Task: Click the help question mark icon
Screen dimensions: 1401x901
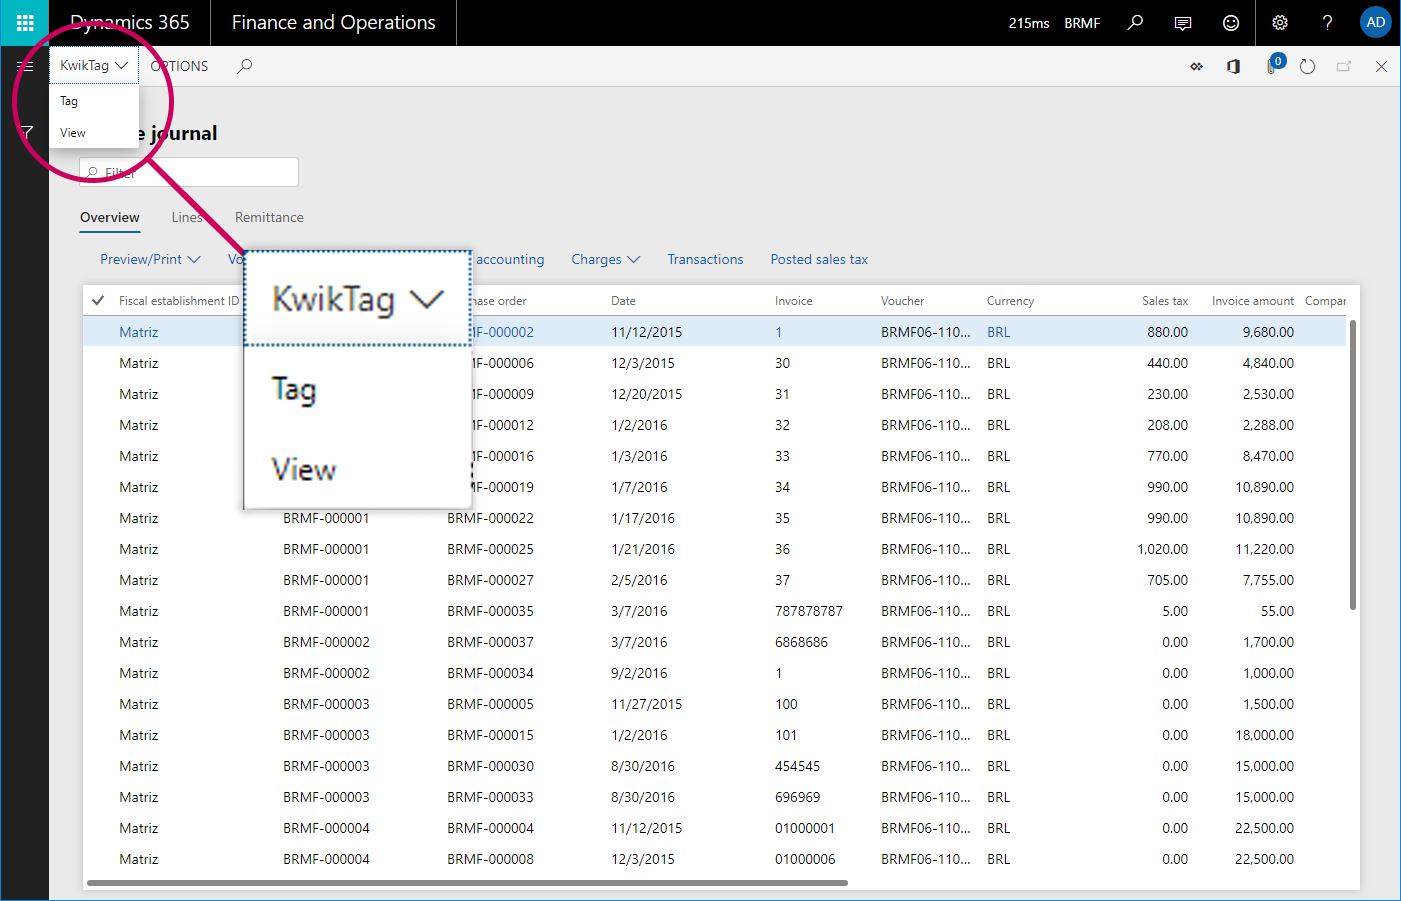Action: pyautogui.click(x=1328, y=23)
